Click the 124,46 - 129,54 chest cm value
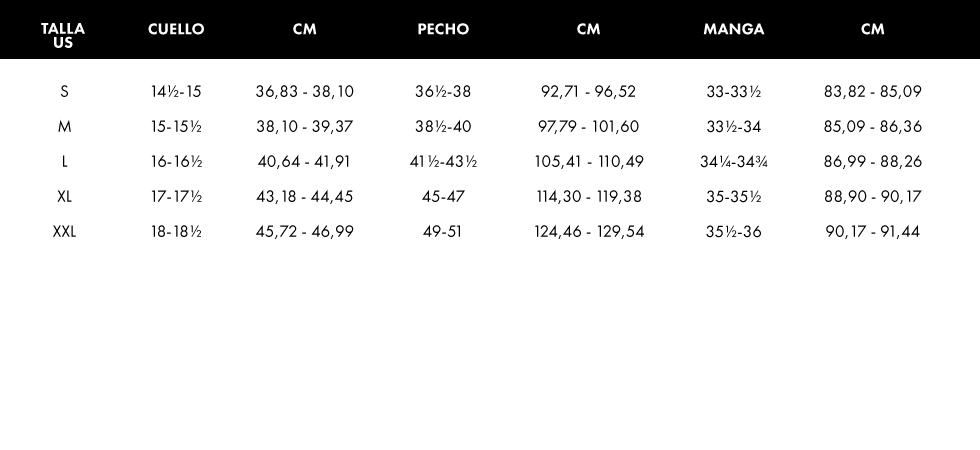This screenshot has height=450, width=980. 588,232
